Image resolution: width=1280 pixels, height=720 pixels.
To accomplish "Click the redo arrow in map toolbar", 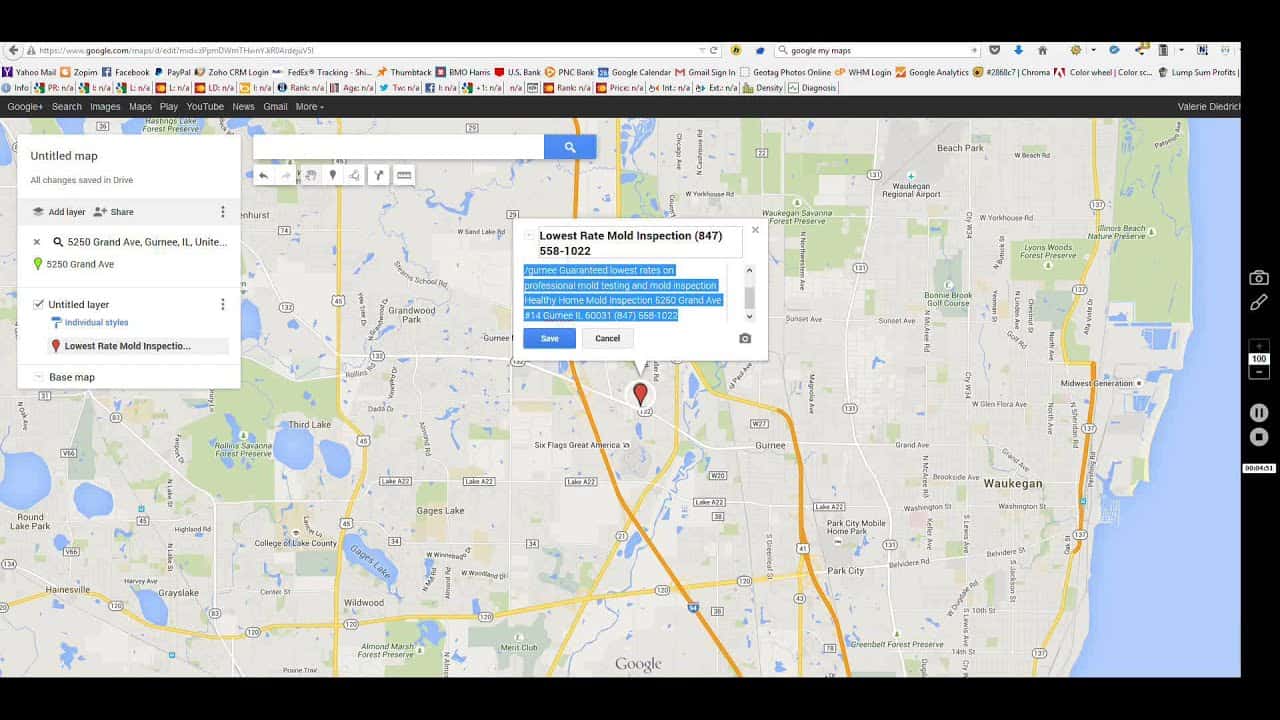I will (x=286, y=175).
